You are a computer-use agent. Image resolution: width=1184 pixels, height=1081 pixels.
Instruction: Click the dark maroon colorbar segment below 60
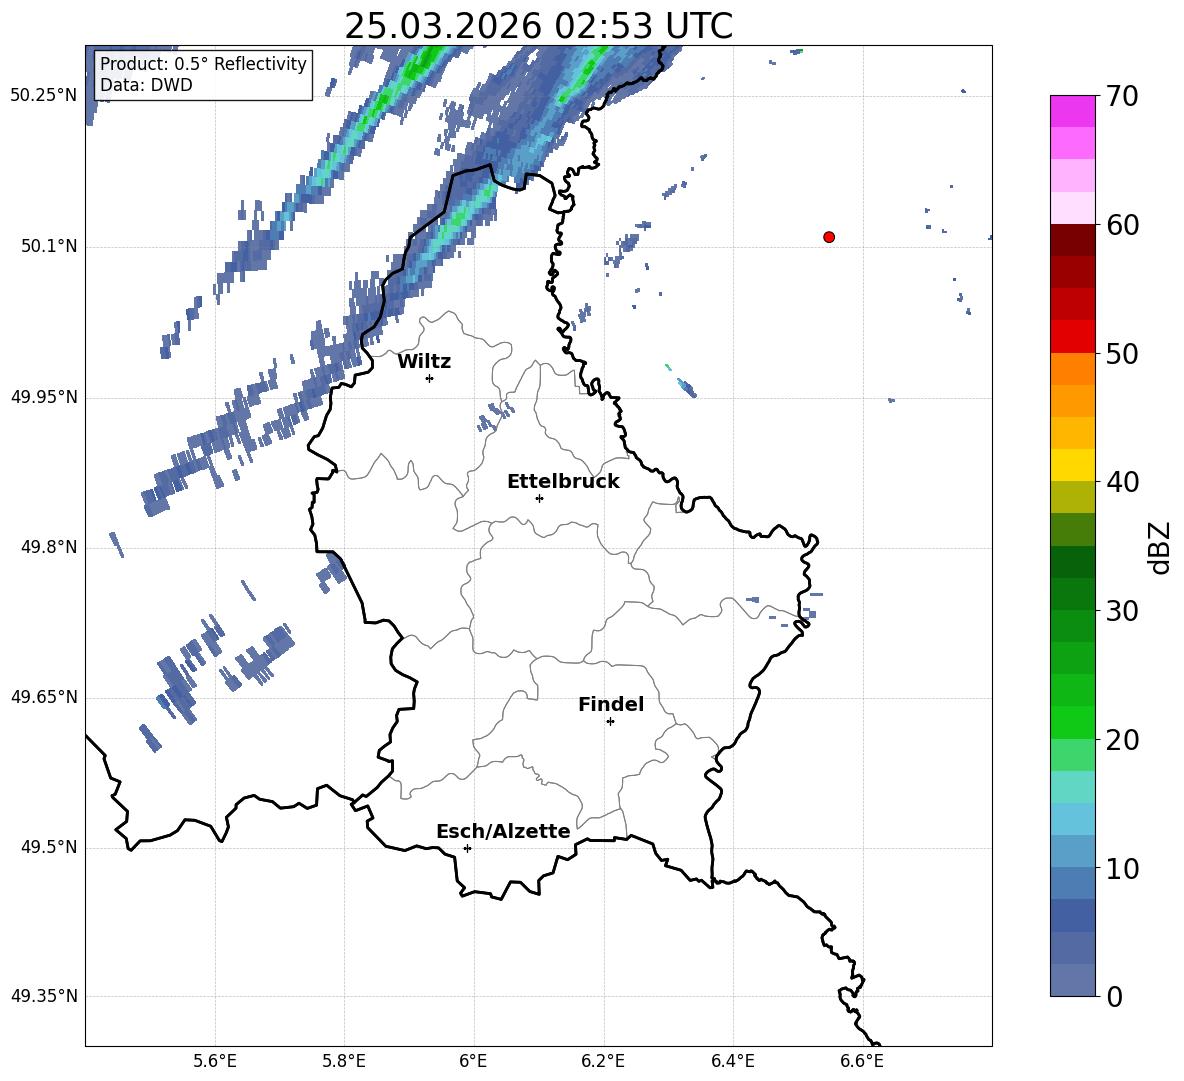click(x=1072, y=240)
